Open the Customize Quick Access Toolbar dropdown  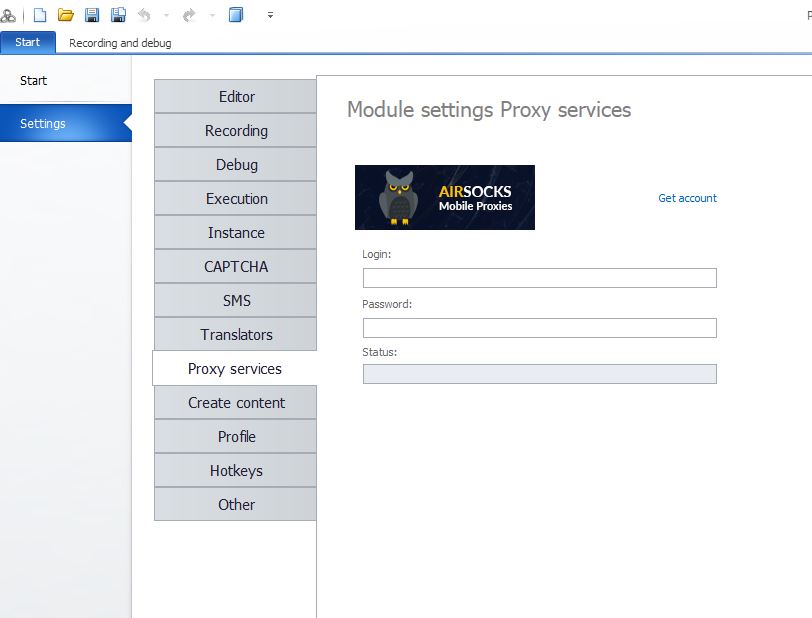click(270, 16)
